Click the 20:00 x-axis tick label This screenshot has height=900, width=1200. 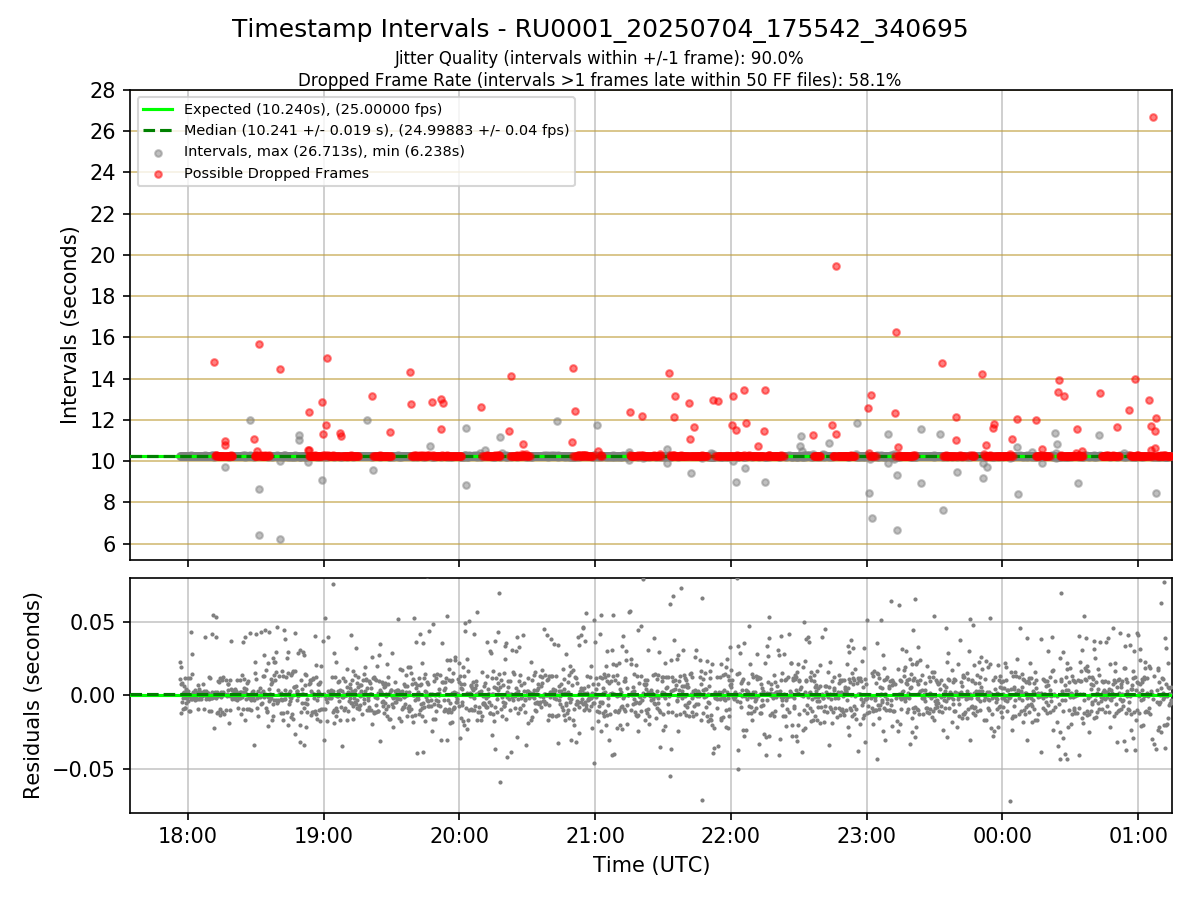pos(459,834)
